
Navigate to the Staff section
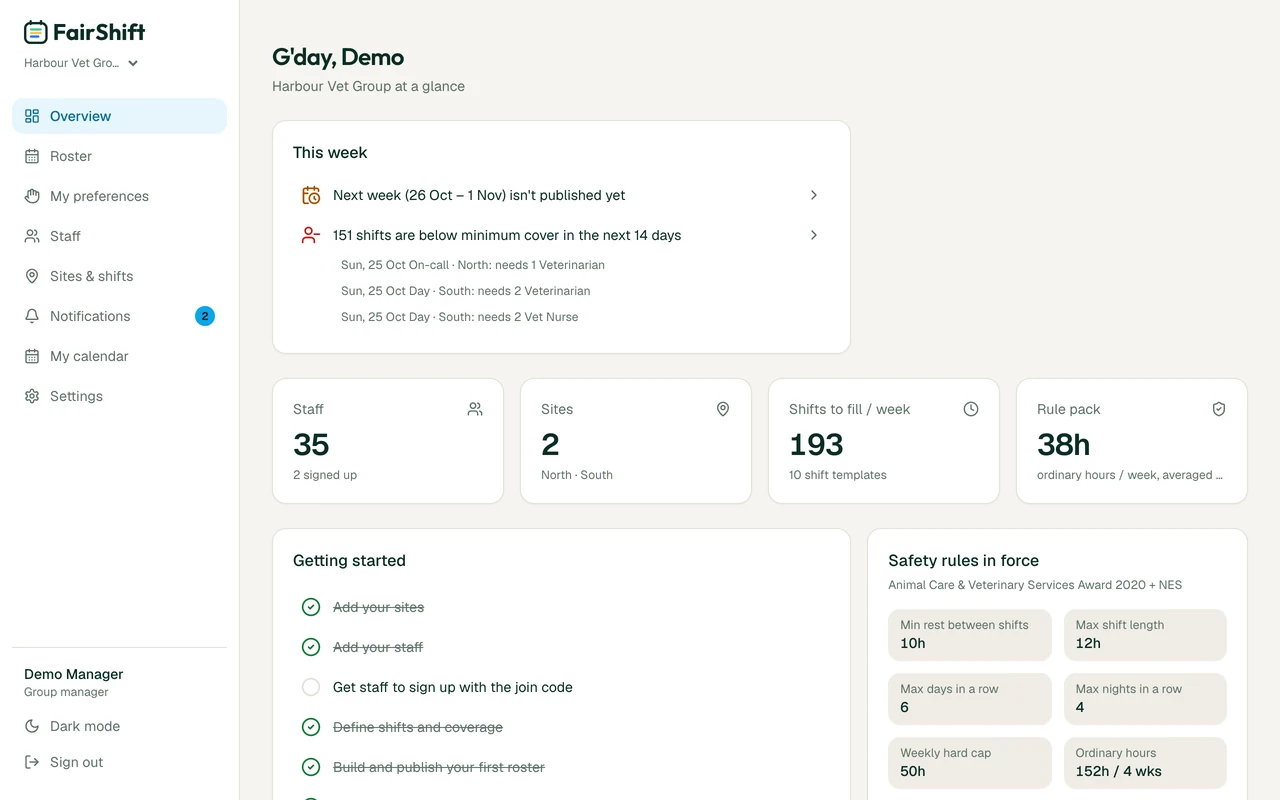[119, 236]
